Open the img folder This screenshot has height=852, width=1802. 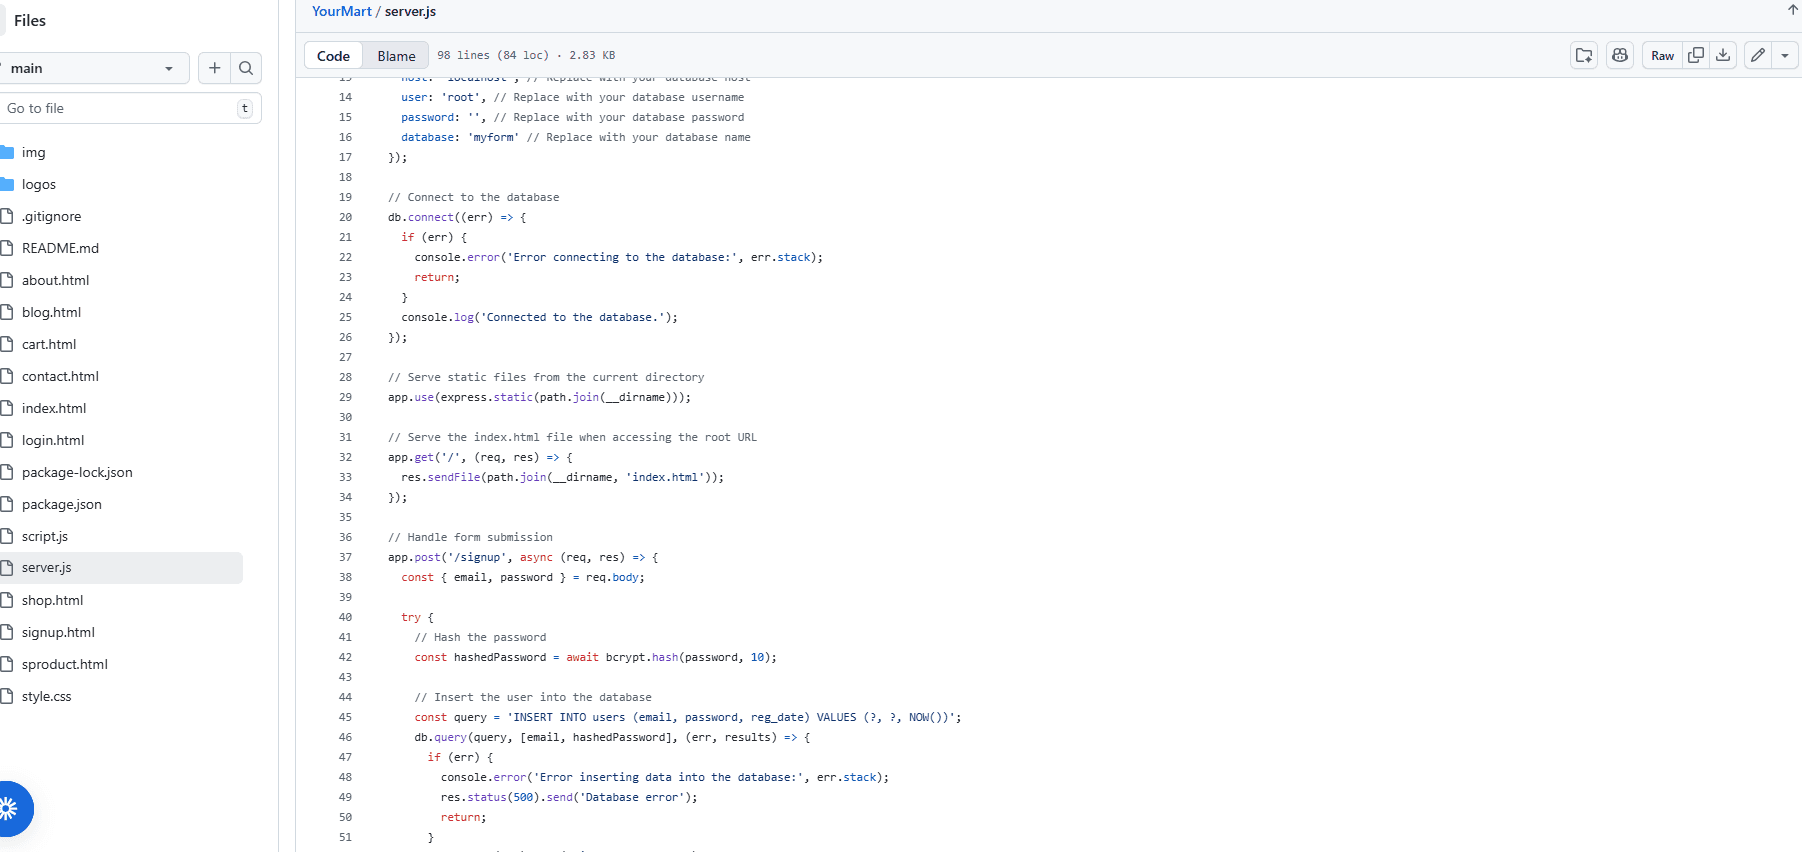click(x=34, y=152)
